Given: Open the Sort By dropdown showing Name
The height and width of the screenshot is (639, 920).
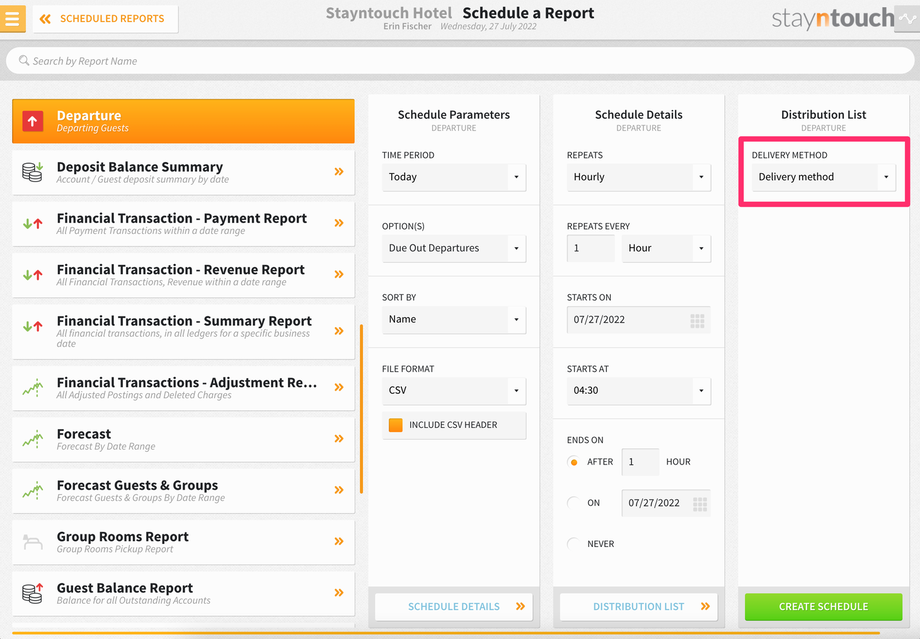Looking at the screenshot, I should 454,320.
